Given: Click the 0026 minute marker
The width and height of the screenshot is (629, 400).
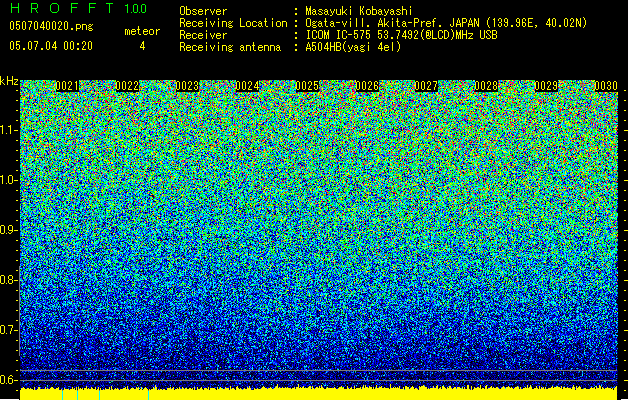Looking at the screenshot, I should click(367, 86).
